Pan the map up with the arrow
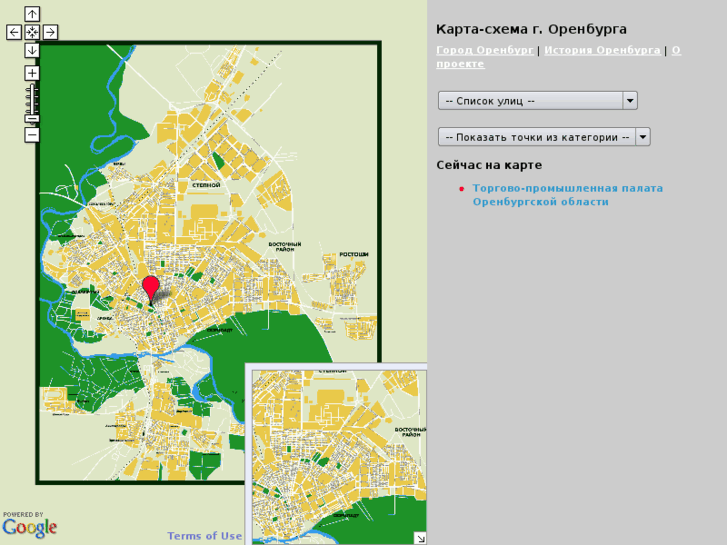 (32, 14)
